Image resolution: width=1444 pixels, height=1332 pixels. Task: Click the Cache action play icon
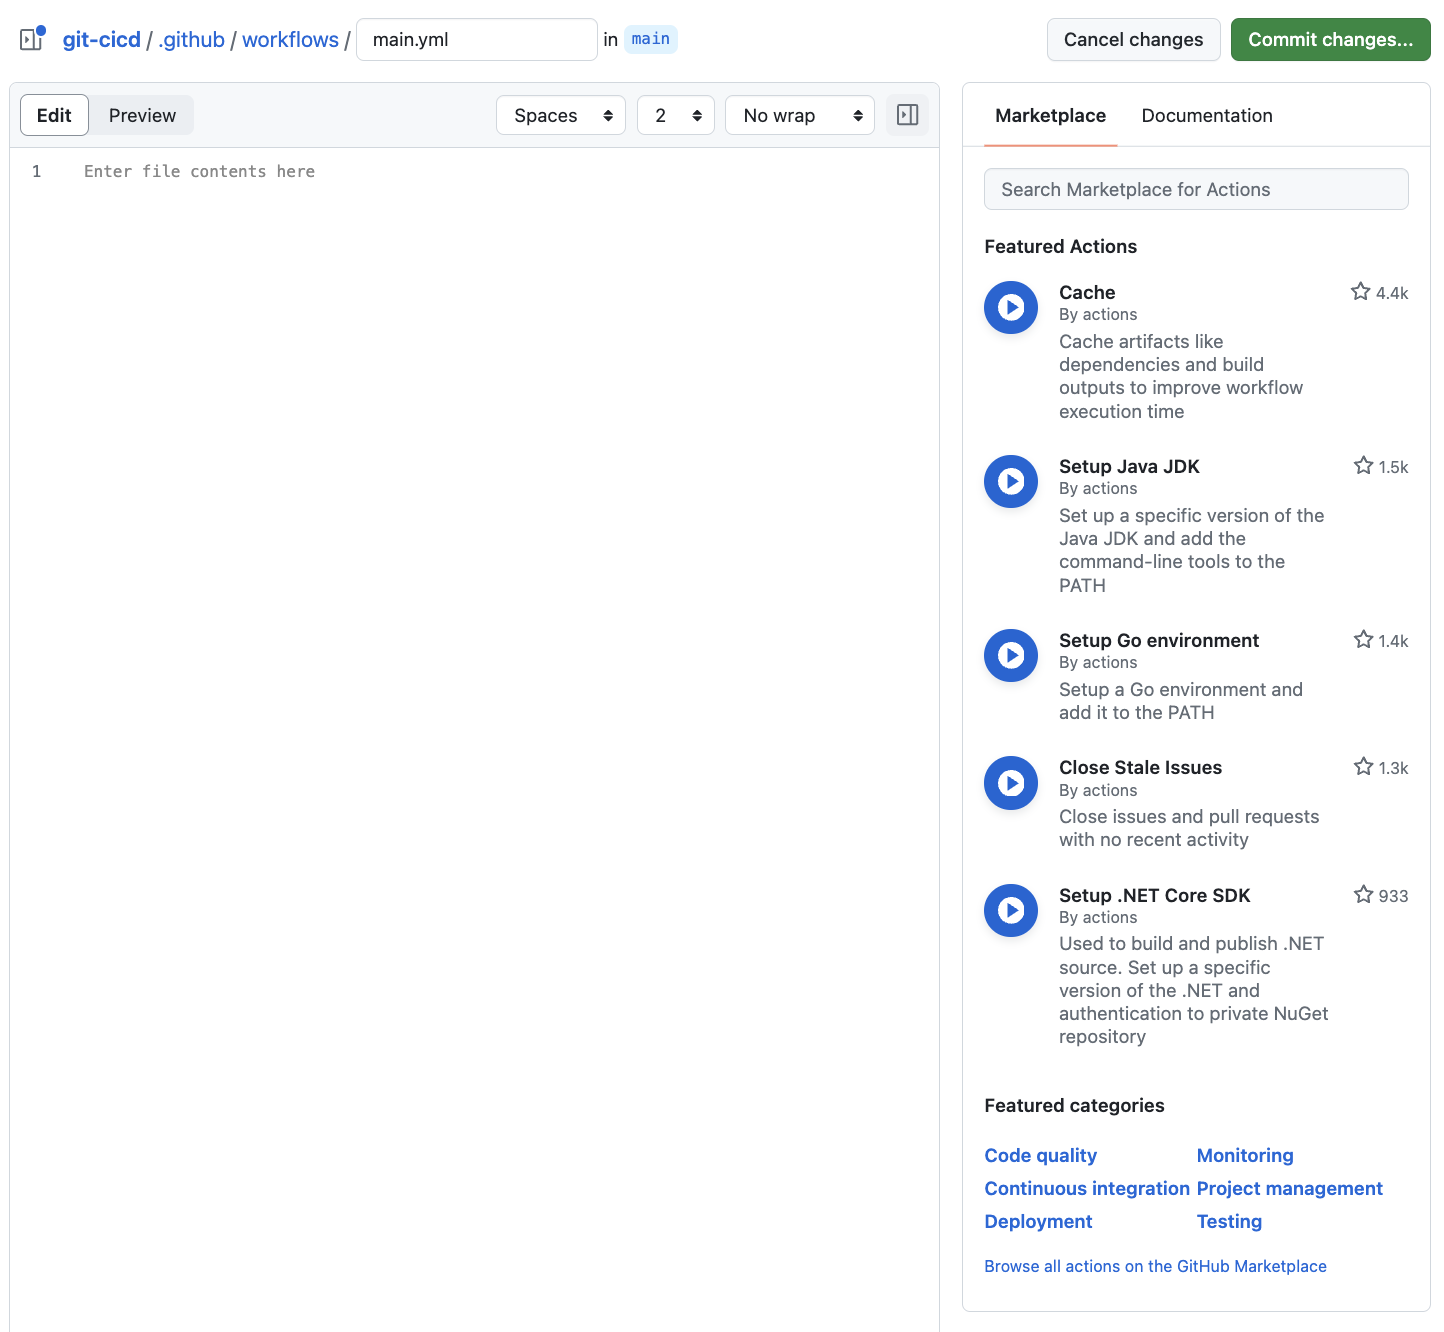click(1011, 307)
